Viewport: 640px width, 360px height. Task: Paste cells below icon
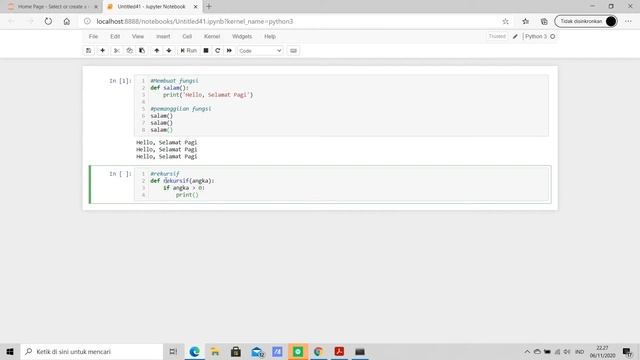[x=142, y=51]
